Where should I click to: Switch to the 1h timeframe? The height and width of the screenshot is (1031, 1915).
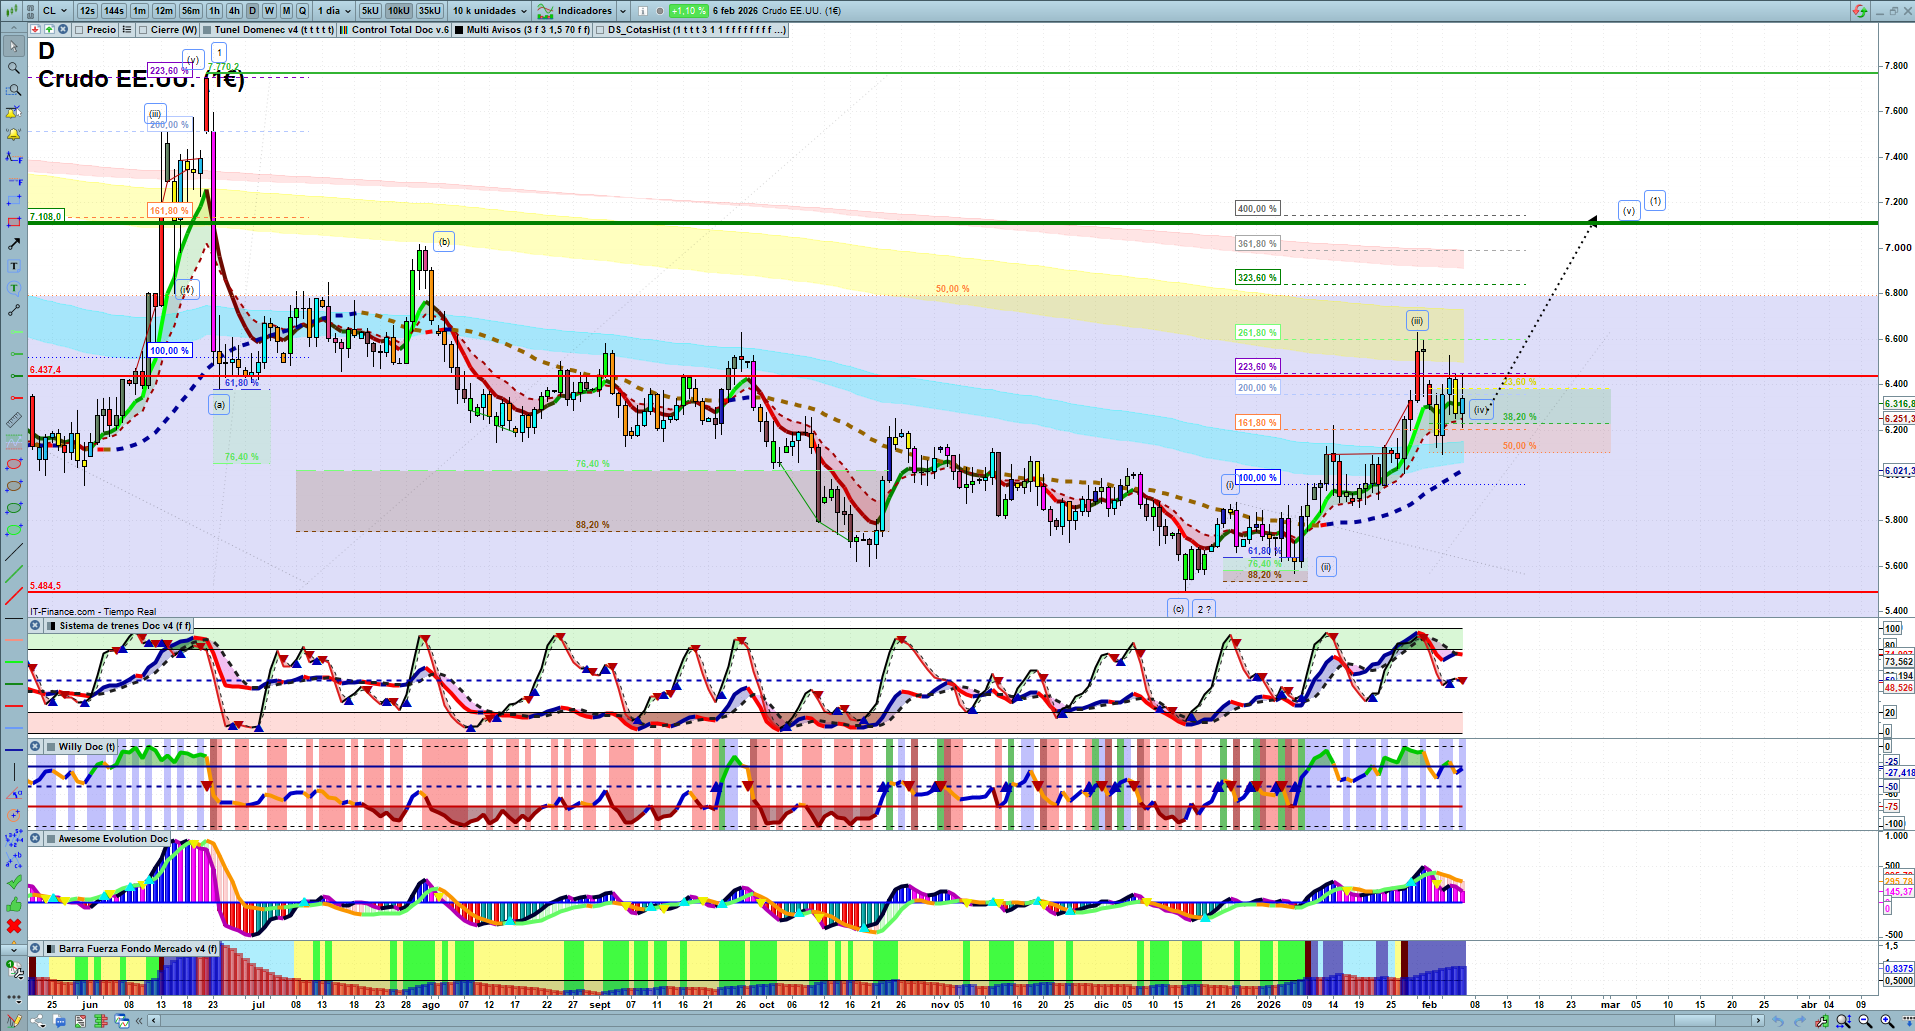coord(214,11)
